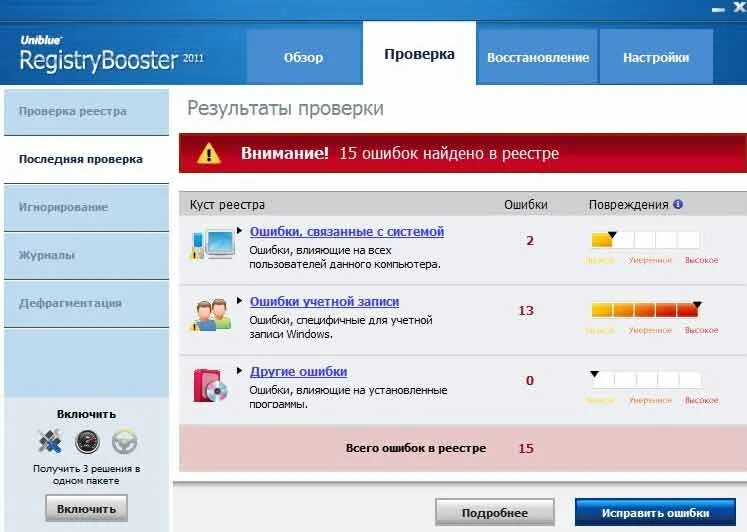The width and height of the screenshot is (747, 532).
Task: Open the Обзор tab
Action: 303,57
